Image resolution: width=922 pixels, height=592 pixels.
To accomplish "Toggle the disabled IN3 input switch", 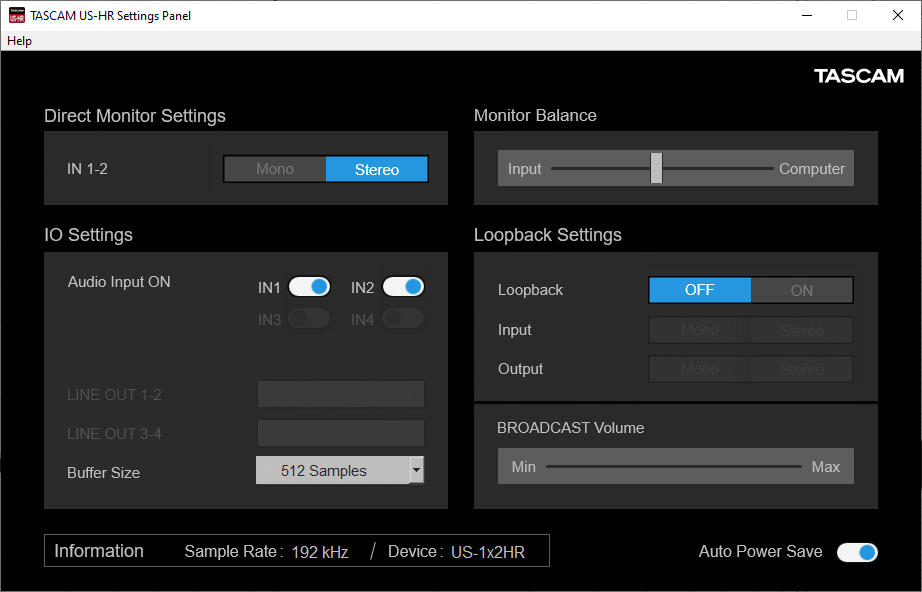I will [309, 319].
